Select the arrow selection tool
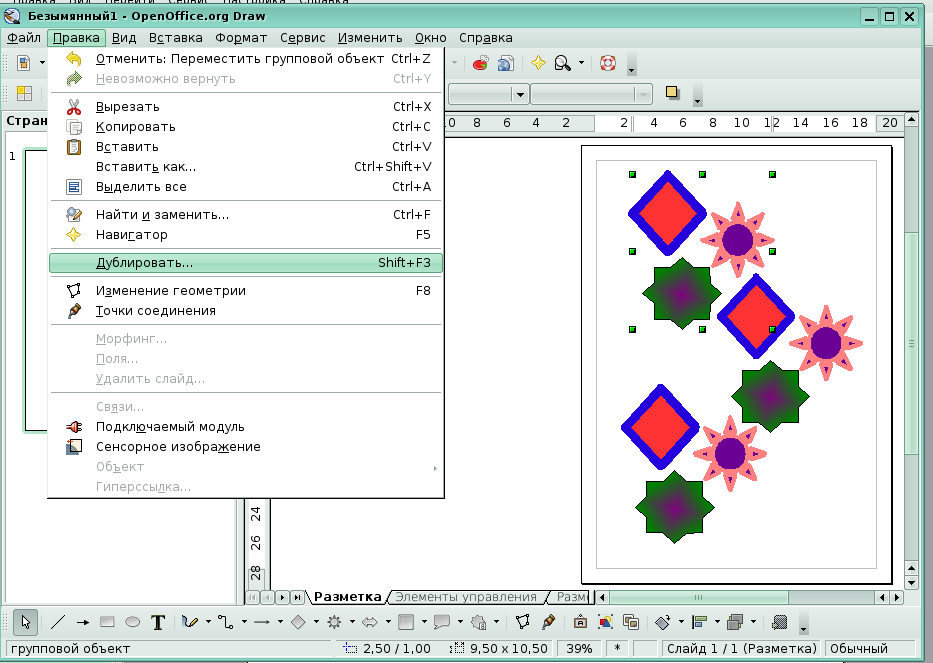Image resolution: width=933 pixels, height=663 pixels. (26, 622)
